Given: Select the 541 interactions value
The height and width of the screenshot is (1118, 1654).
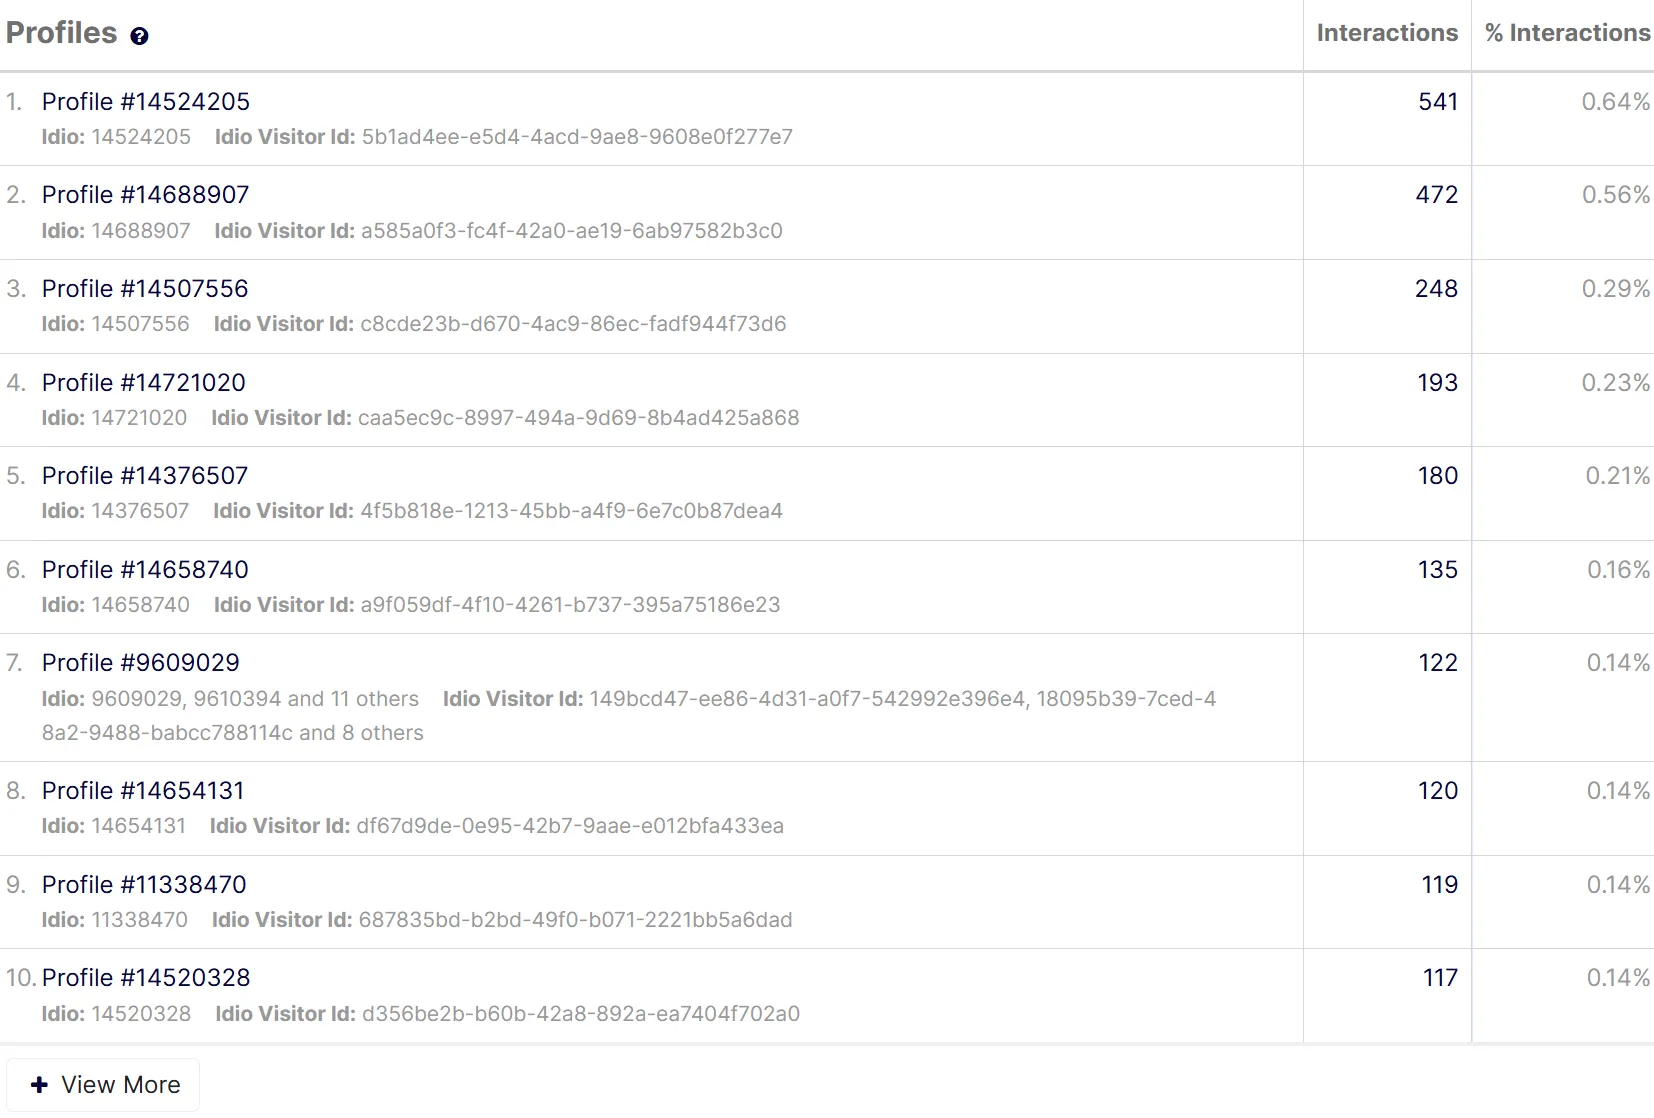Looking at the screenshot, I should 1438,102.
